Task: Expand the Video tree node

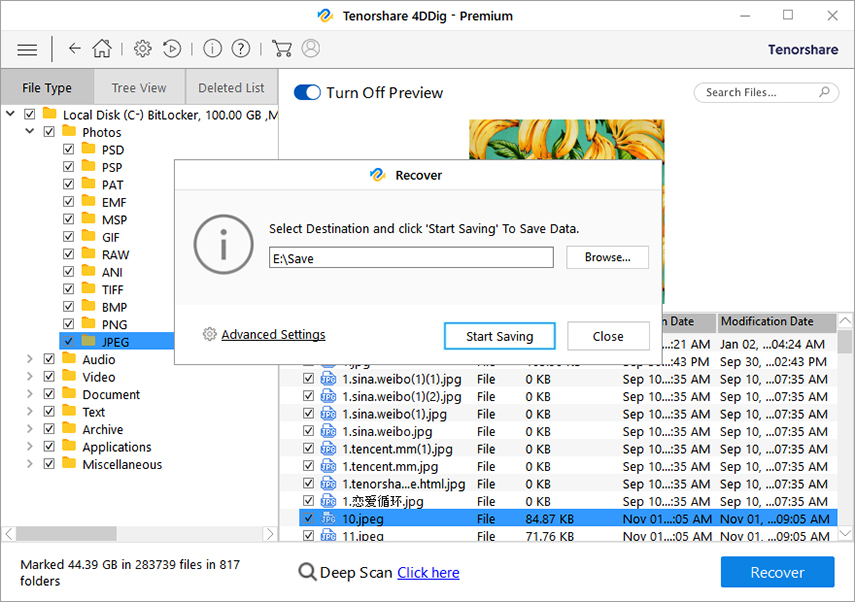Action: [30, 377]
